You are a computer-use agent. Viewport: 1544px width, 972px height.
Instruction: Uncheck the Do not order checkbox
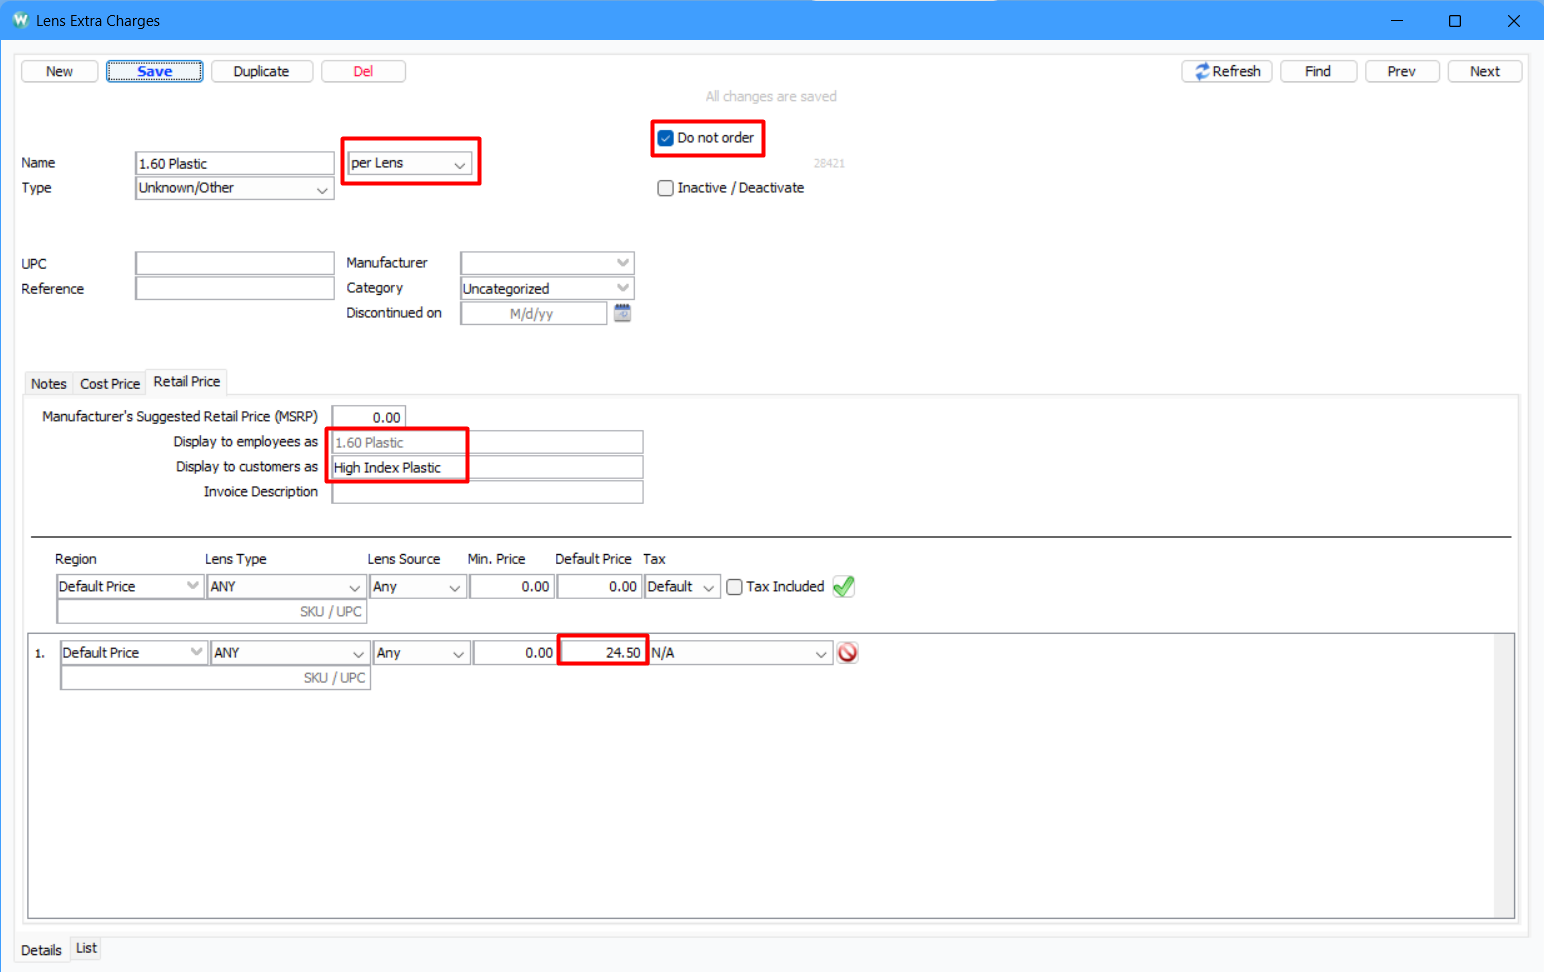tap(666, 138)
